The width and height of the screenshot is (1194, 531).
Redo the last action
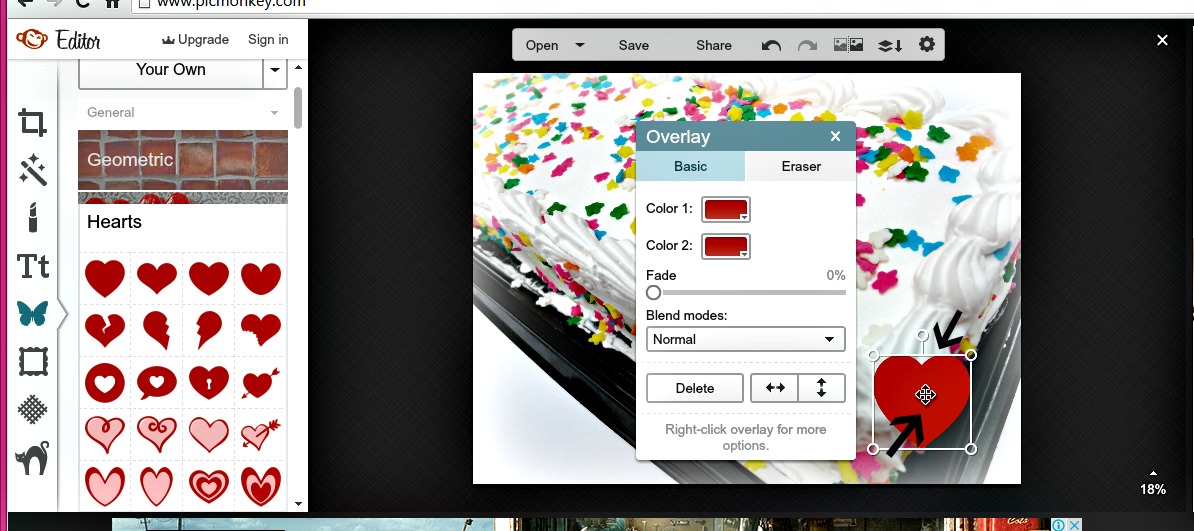807,46
